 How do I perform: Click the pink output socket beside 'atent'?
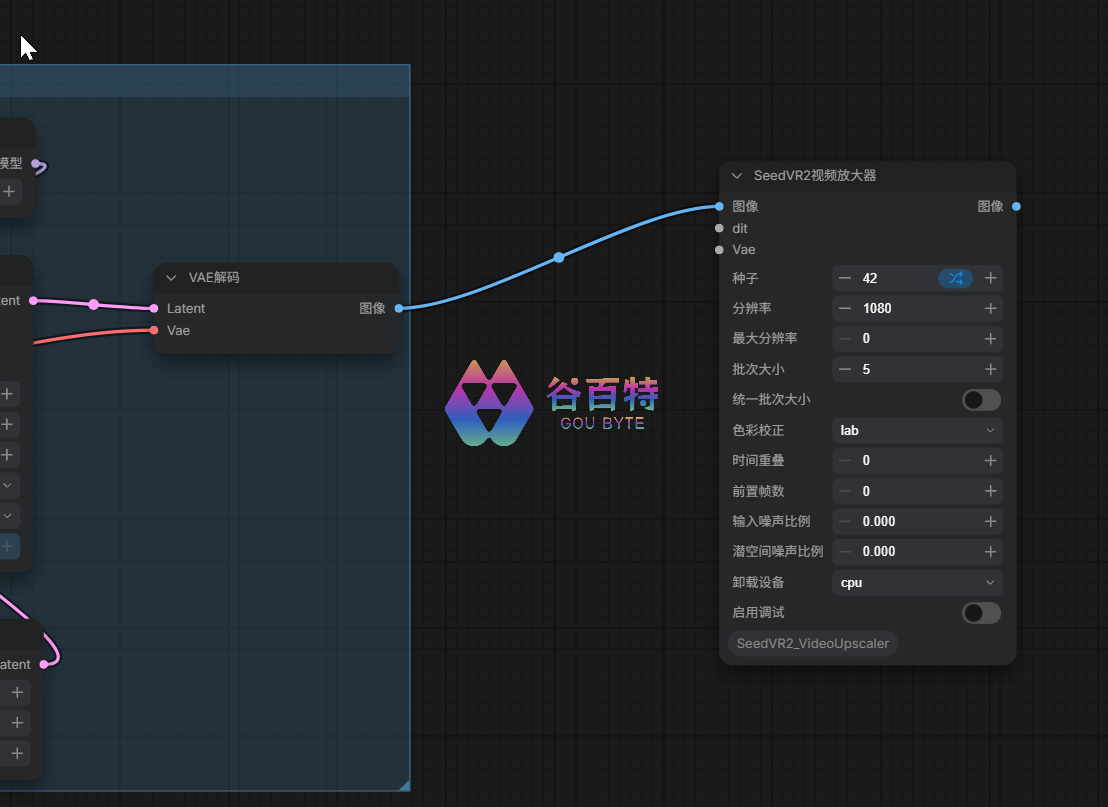[x=45, y=664]
